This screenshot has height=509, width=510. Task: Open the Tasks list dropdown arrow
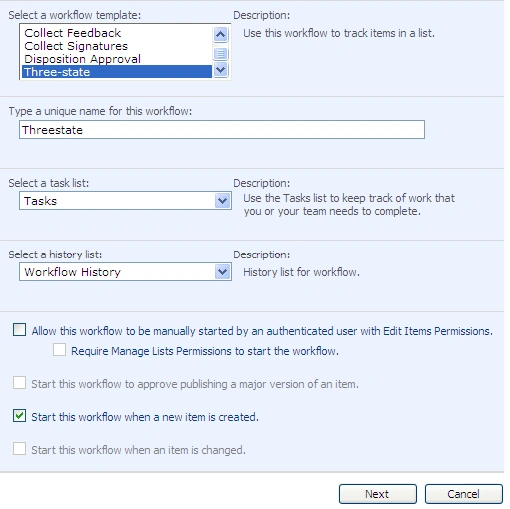[222, 201]
